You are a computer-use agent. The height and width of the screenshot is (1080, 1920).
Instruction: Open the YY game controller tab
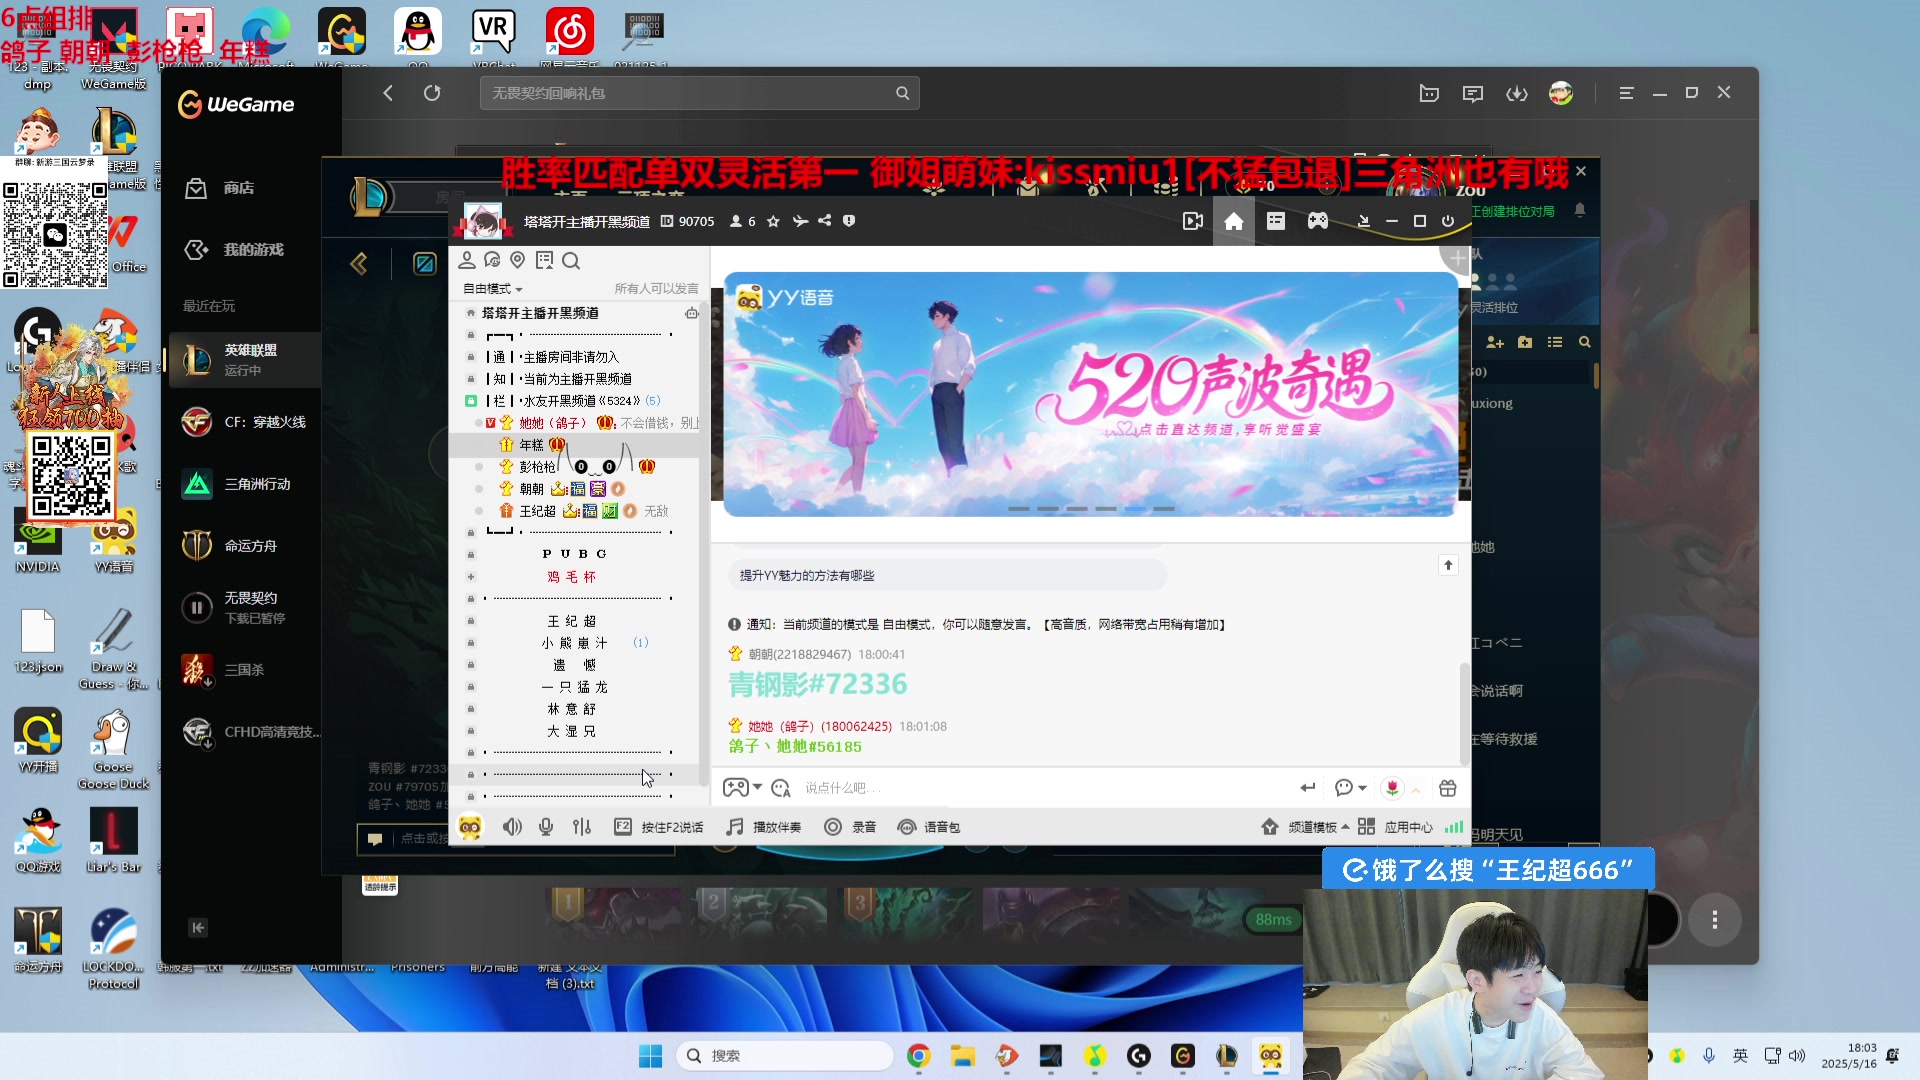[x=1318, y=221]
